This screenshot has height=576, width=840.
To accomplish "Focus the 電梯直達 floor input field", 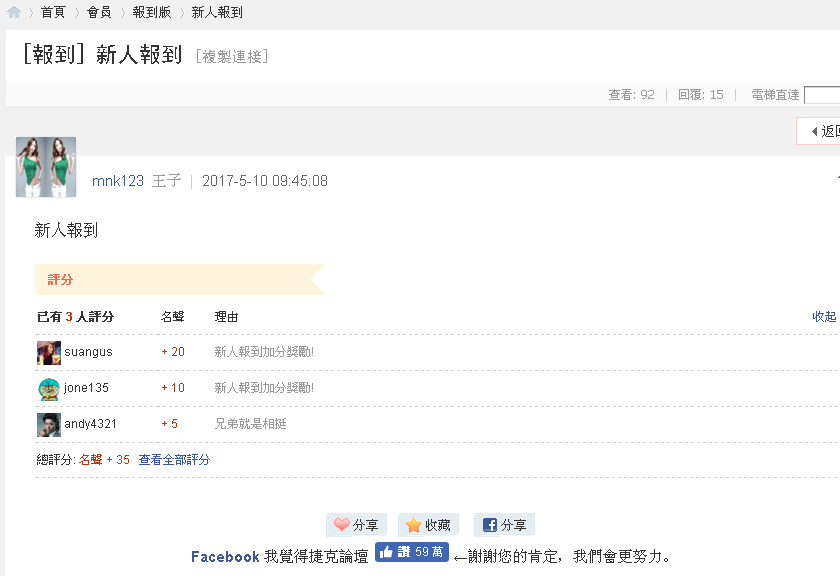I will (822, 95).
